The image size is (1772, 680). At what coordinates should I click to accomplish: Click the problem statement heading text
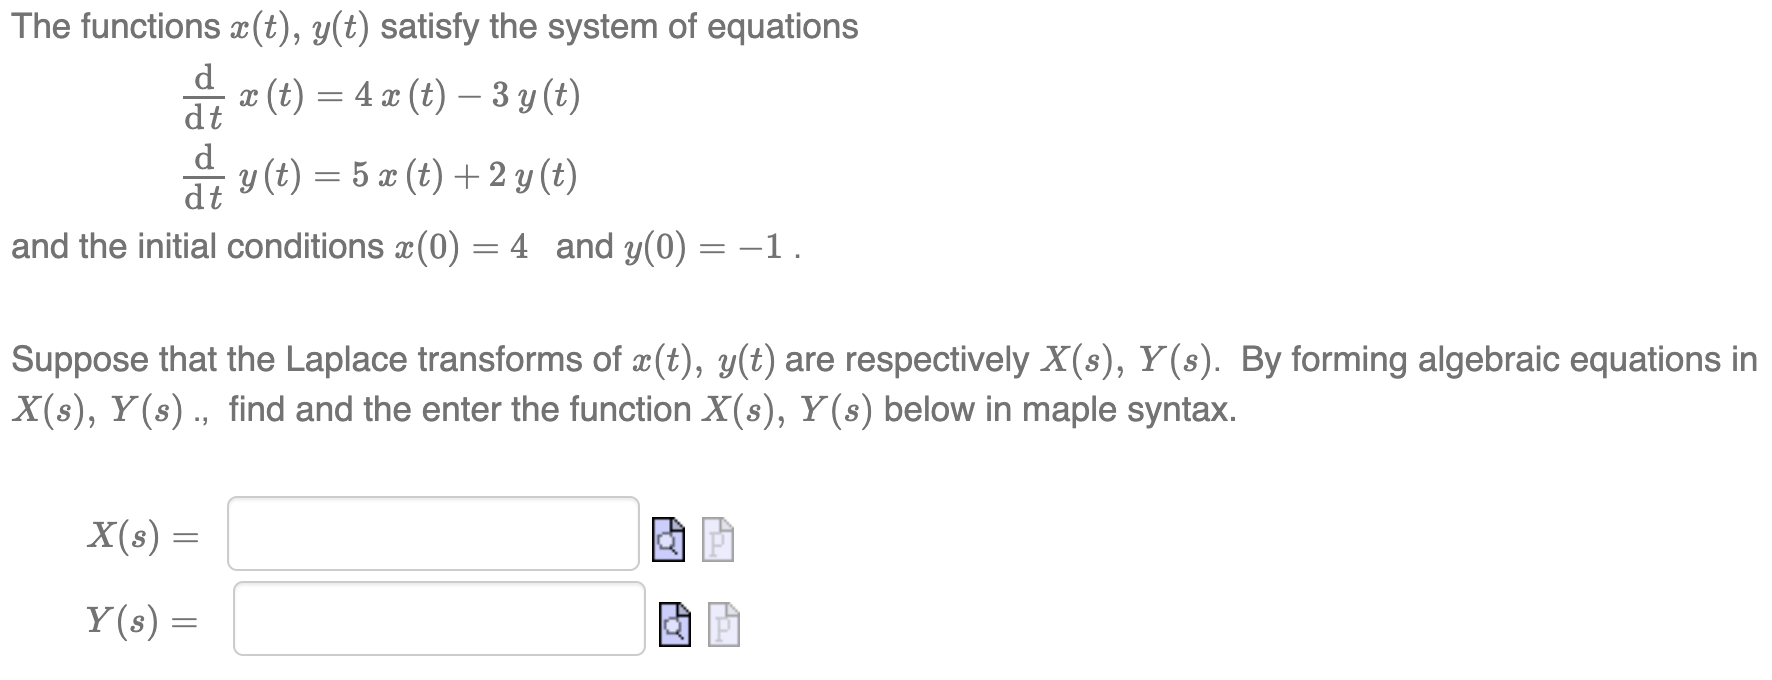[430, 25]
